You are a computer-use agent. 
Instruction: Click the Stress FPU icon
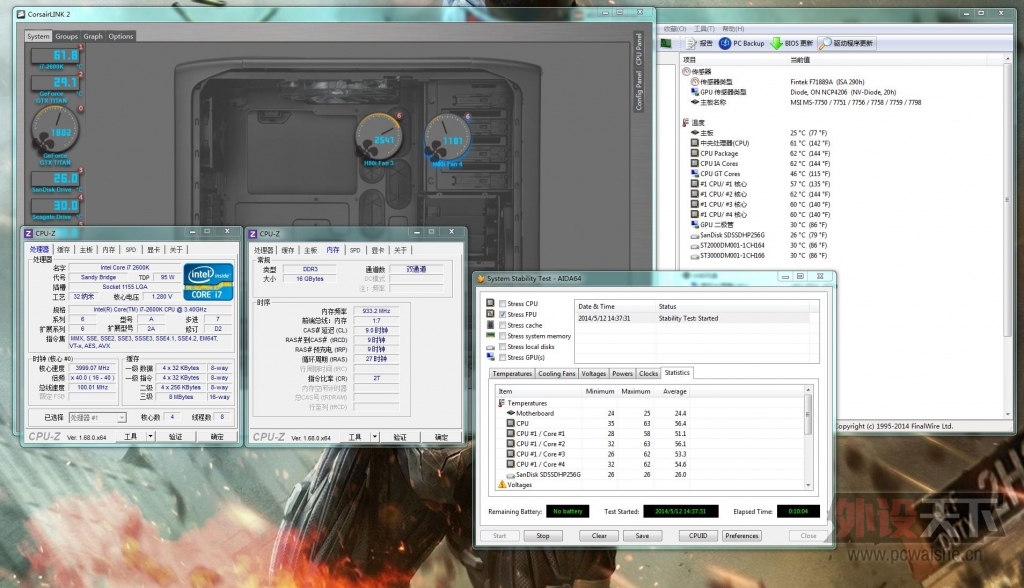(490, 314)
